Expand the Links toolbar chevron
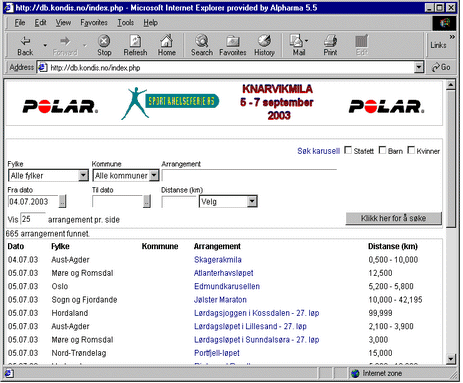The height and width of the screenshot is (383, 463). pyautogui.click(x=452, y=37)
